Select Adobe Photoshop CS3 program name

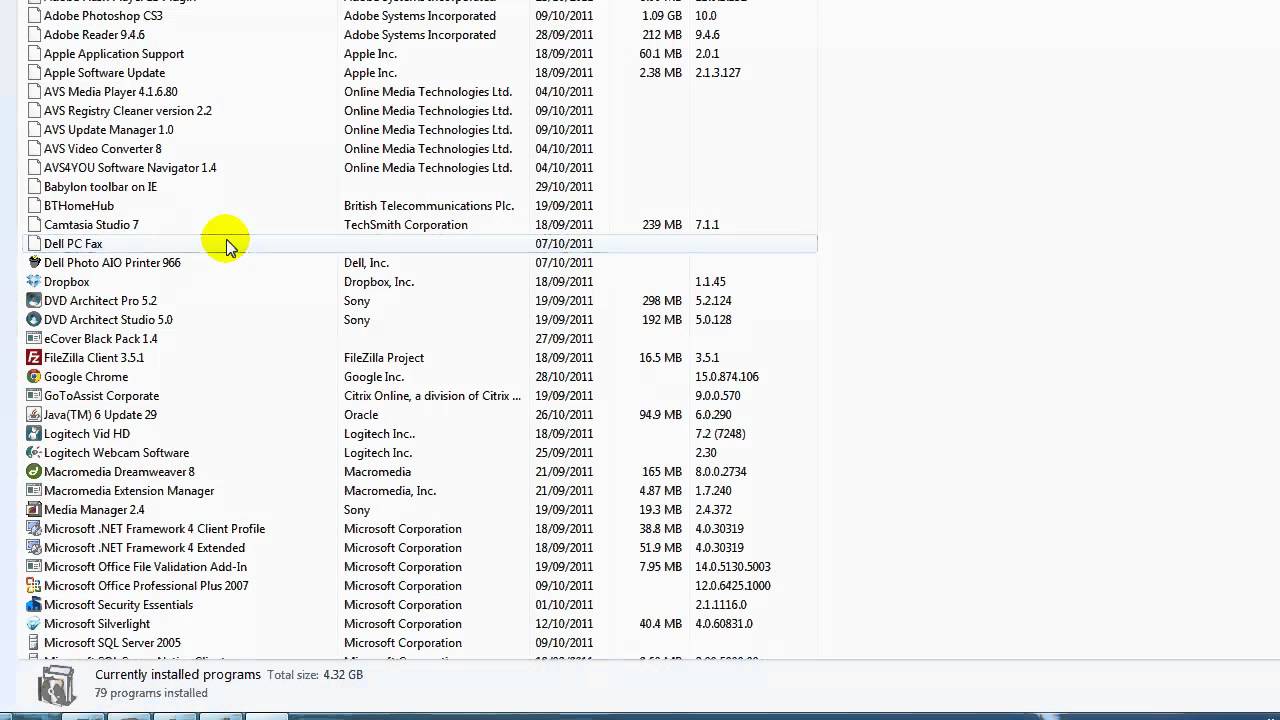click(103, 16)
